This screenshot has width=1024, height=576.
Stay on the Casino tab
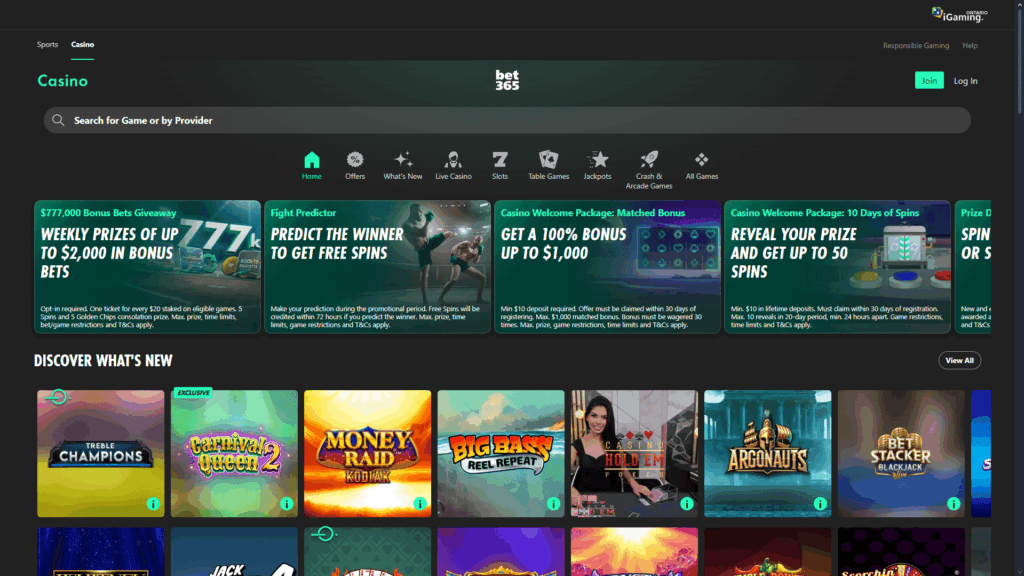[82, 44]
